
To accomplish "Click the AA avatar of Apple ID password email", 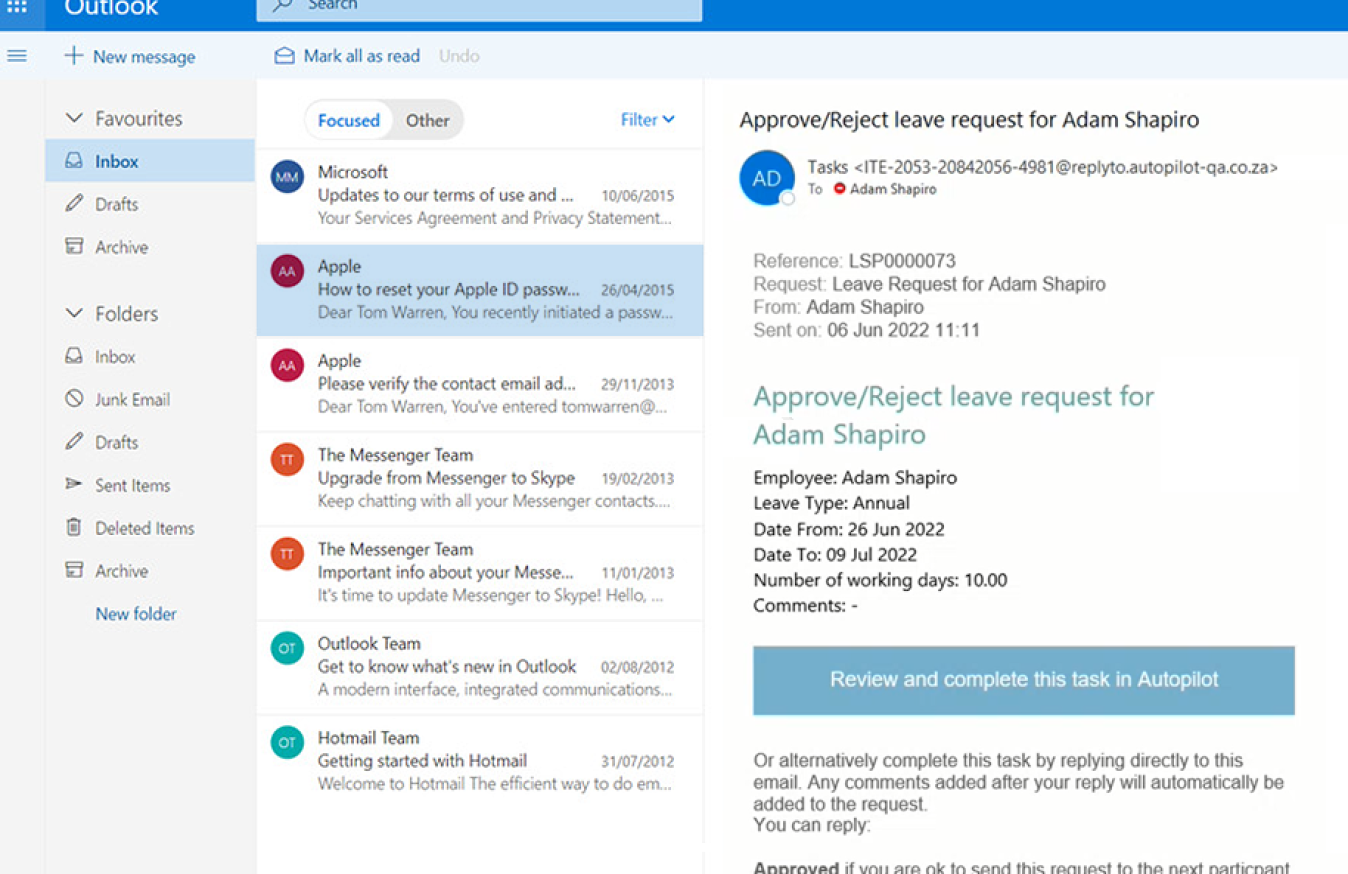I will click(x=287, y=271).
